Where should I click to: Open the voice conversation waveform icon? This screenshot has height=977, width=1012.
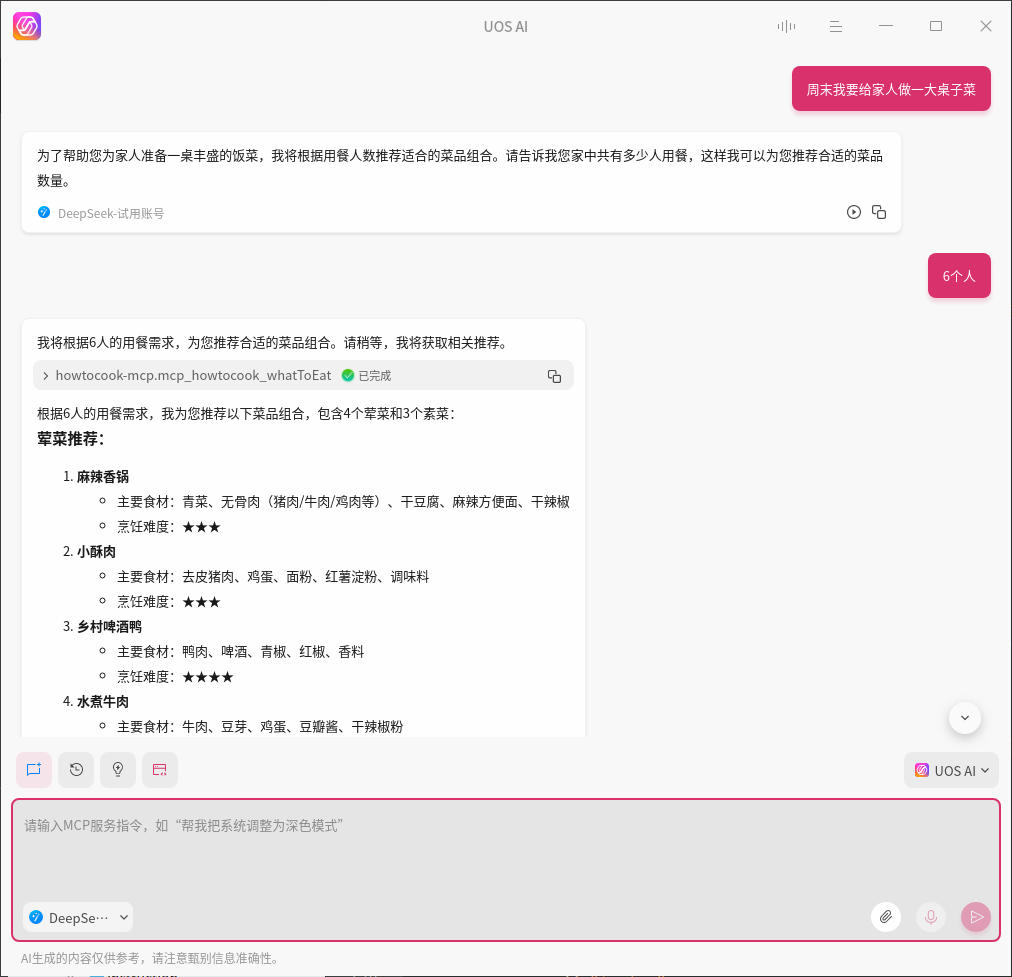786,26
